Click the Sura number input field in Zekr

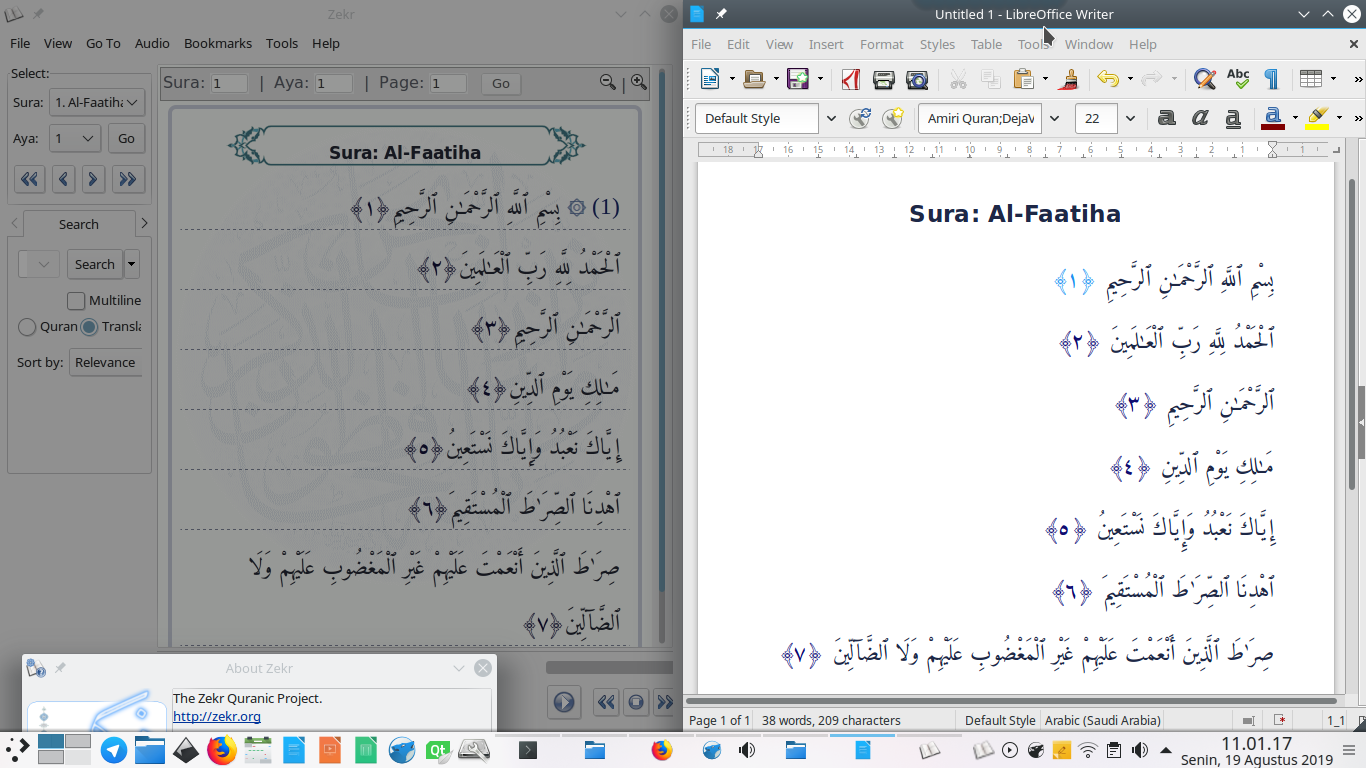pyautogui.click(x=229, y=83)
